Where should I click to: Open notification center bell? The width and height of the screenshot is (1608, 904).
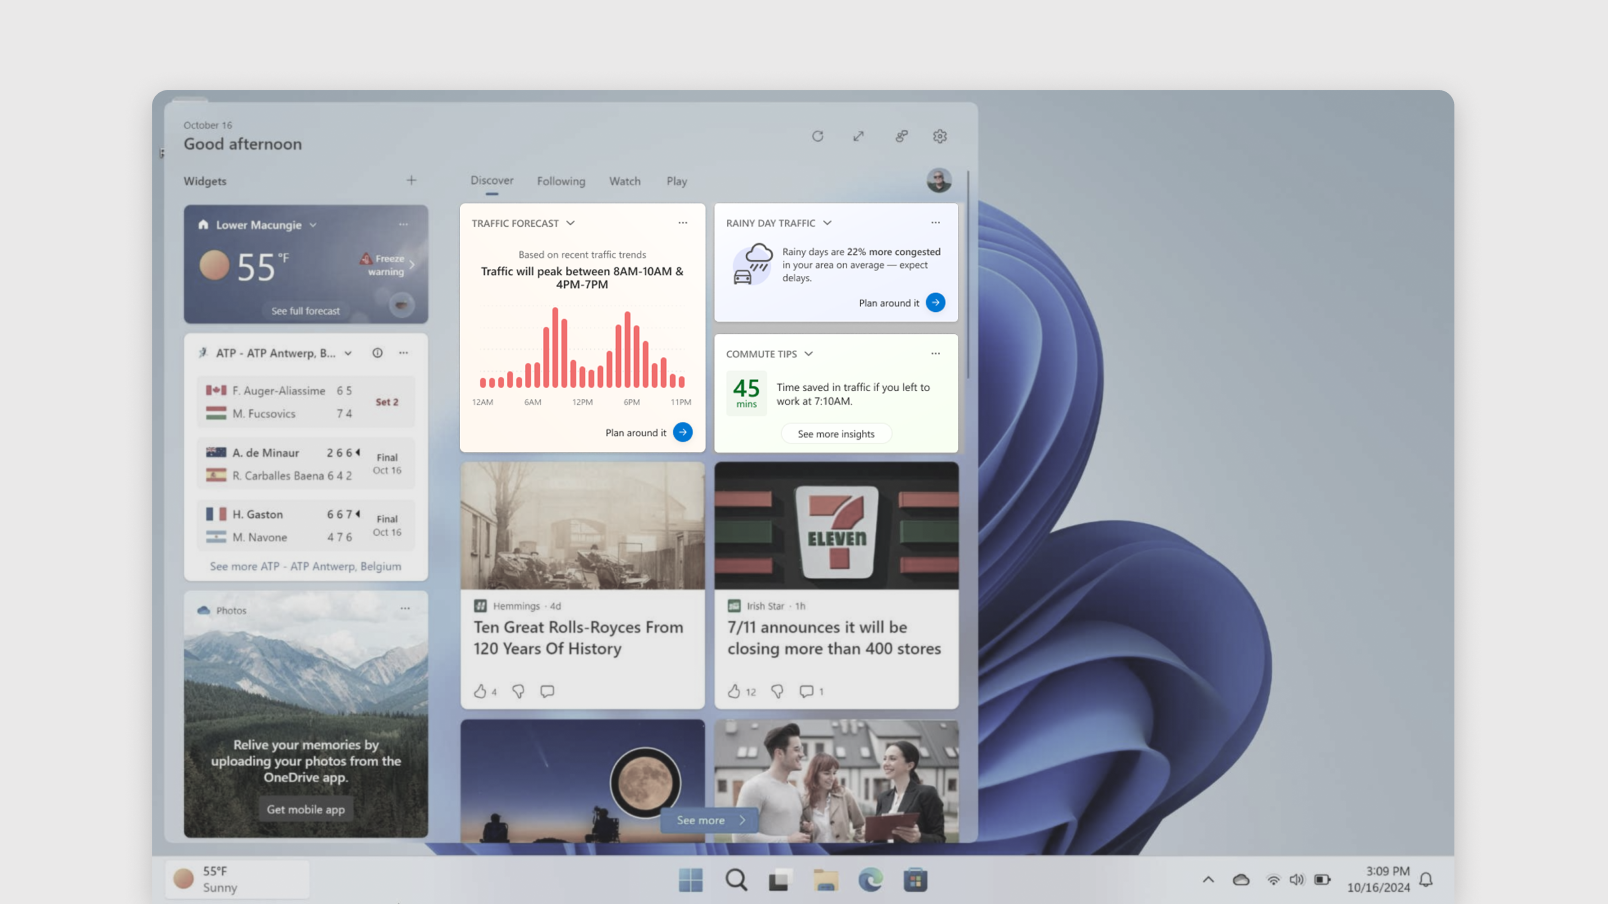coord(1426,880)
